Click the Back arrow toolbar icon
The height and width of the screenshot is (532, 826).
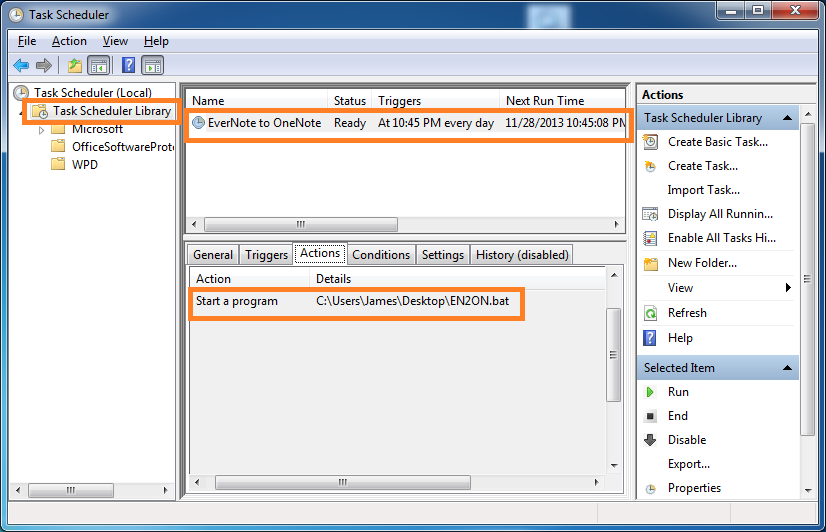(21, 65)
